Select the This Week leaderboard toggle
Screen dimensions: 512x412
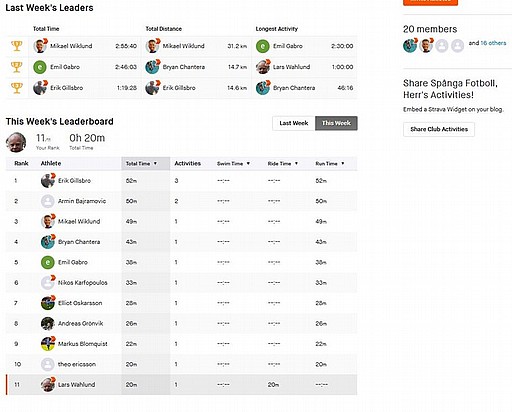pyautogui.click(x=336, y=123)
